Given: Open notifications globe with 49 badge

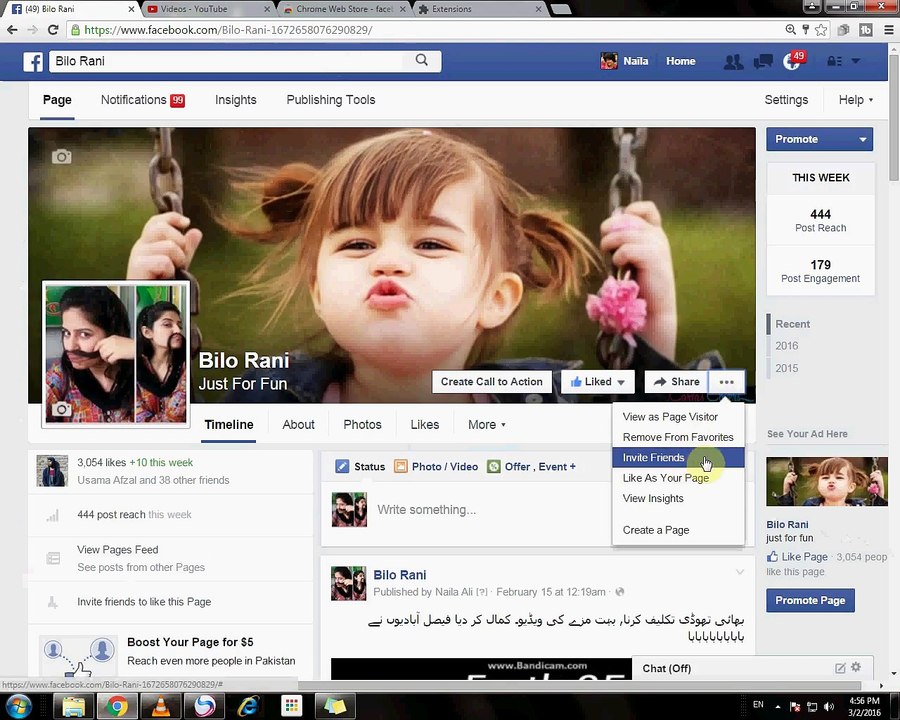Looking at the screenshot, I should (792, 61).
